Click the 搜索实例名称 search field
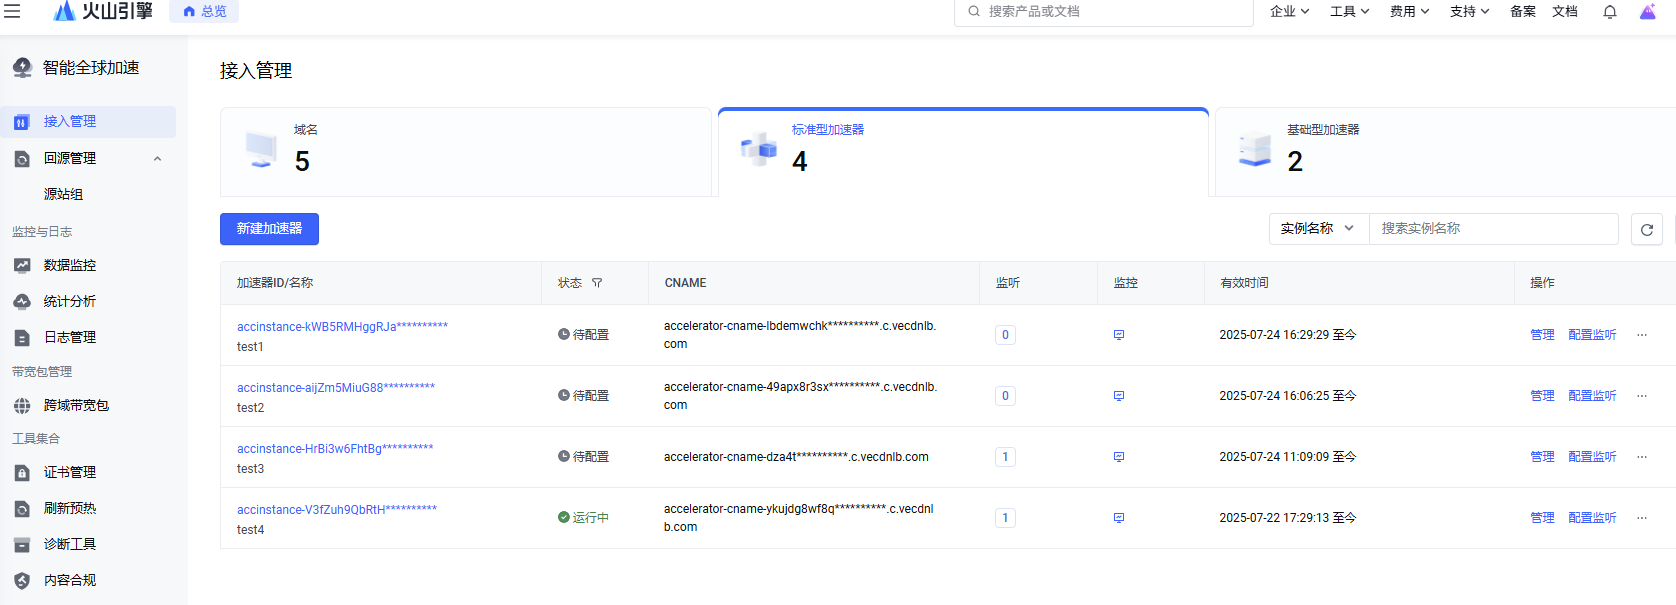 [x=1492, y=229]
